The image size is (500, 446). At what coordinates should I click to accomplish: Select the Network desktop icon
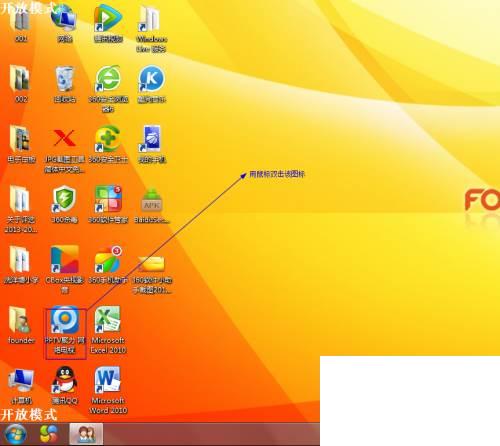(x=65, y=23)
